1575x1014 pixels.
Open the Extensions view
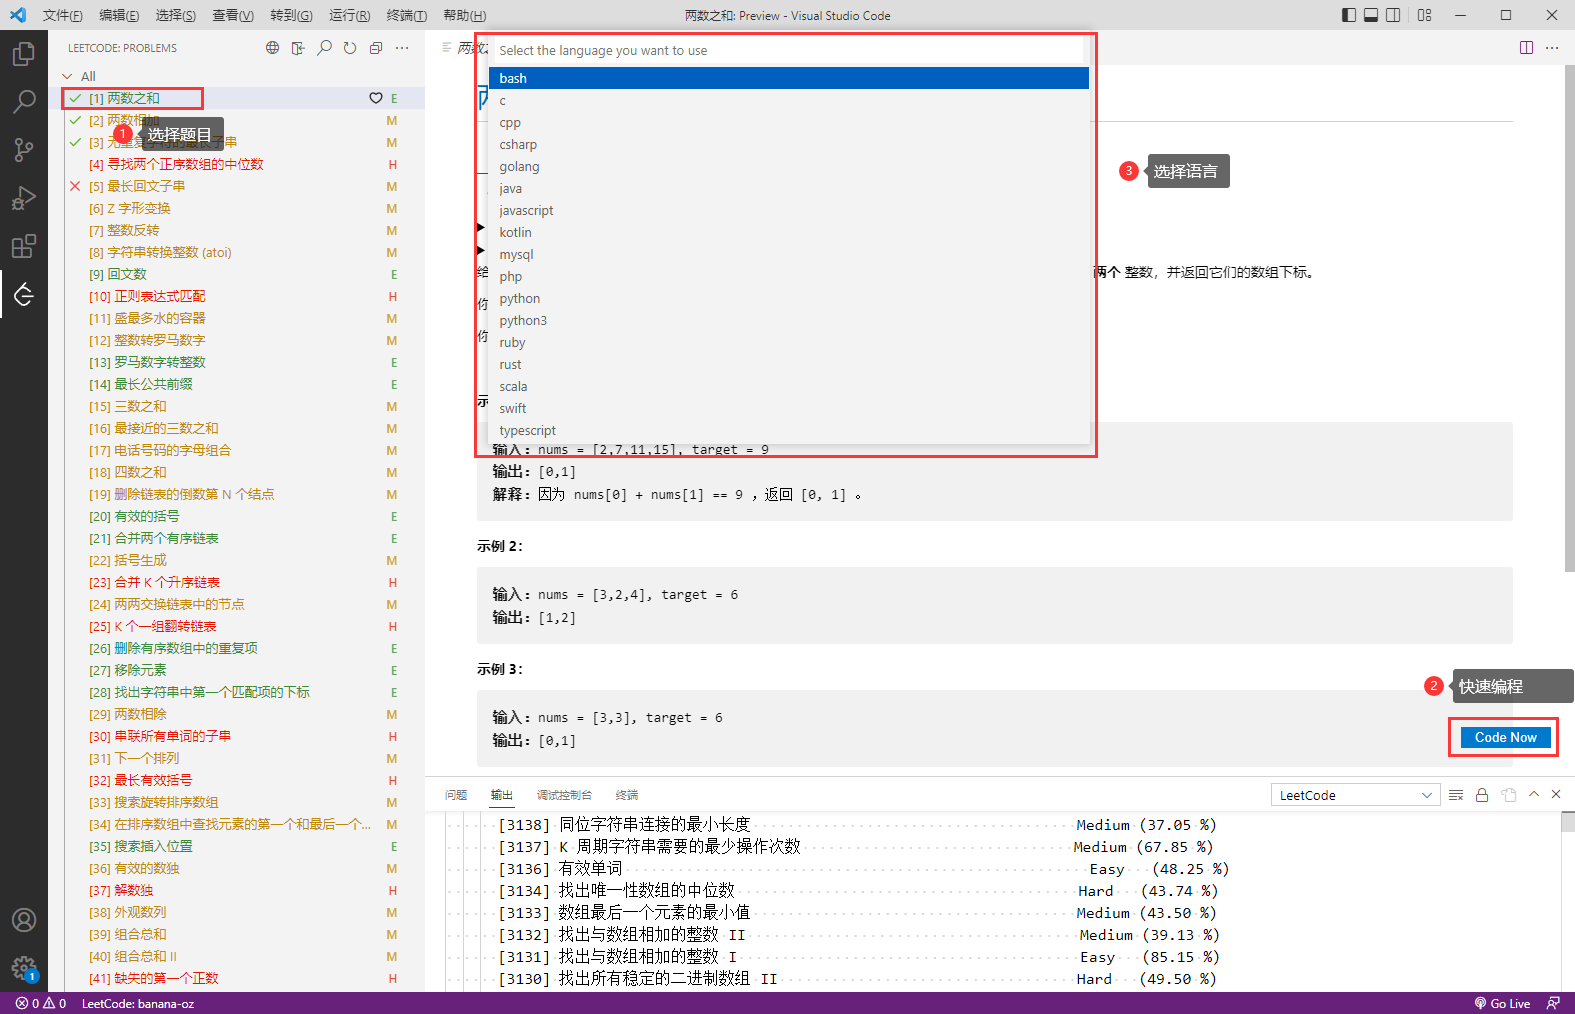tap(24, 246)
